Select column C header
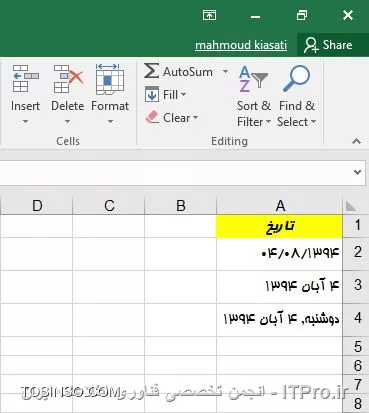Image resolution: width=369 pixels, height=413 pixels. click(x=109, y=206)
